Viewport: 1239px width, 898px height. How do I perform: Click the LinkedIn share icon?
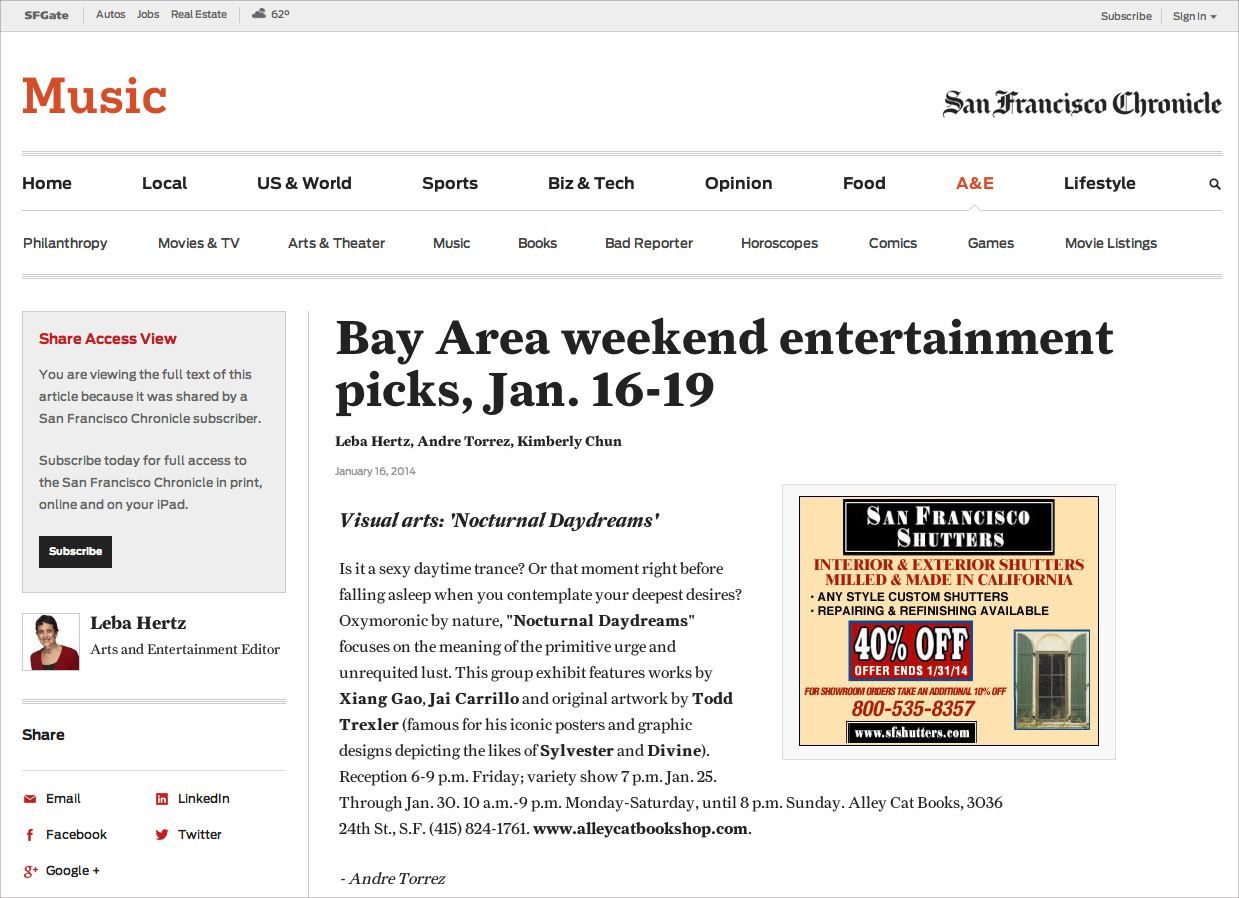click(161, 799)
